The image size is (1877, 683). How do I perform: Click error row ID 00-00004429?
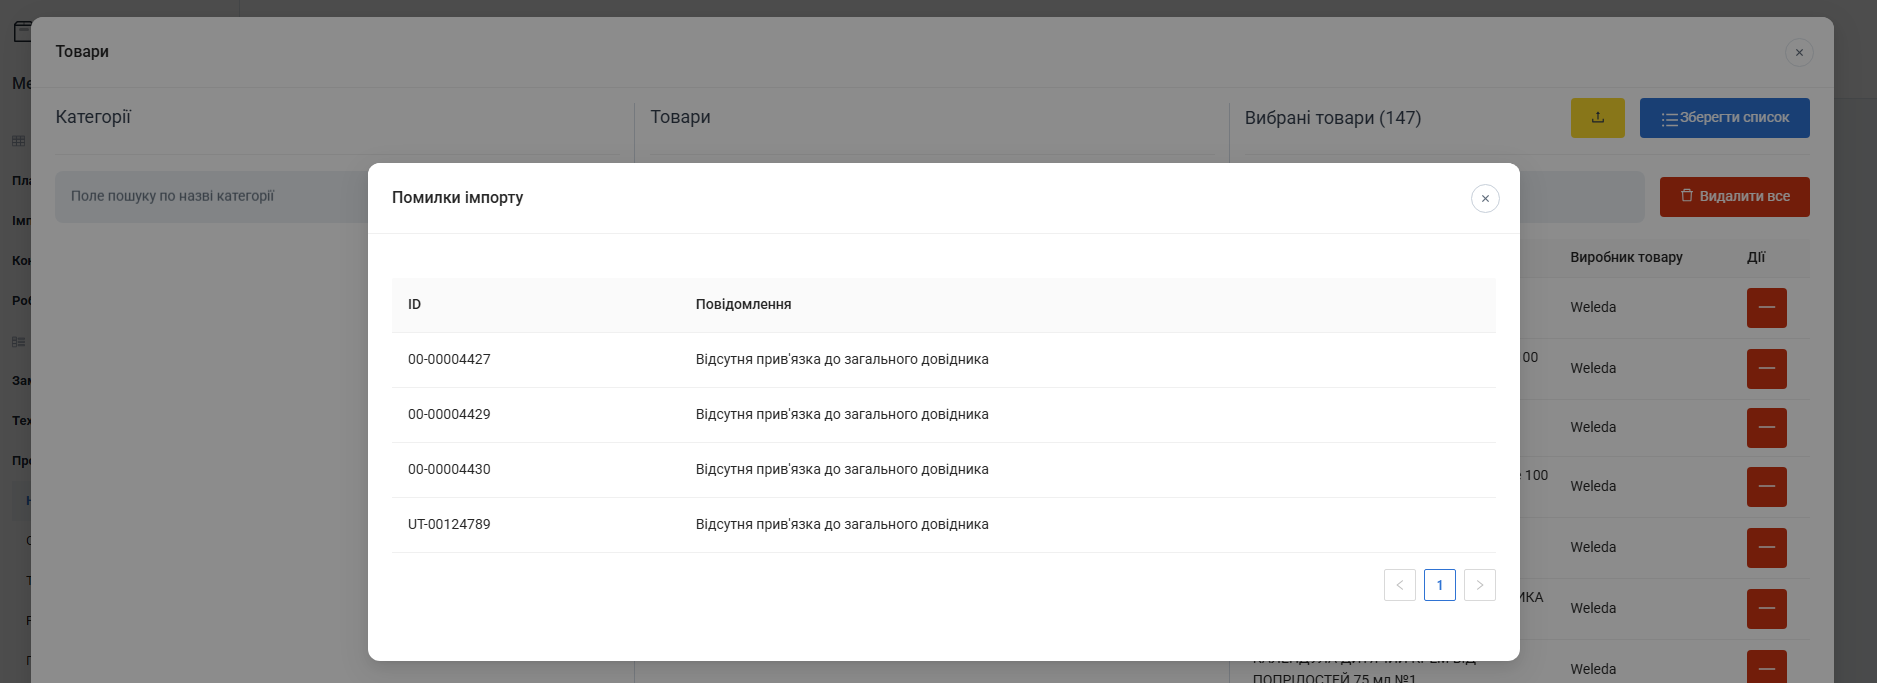coord(449,414)
